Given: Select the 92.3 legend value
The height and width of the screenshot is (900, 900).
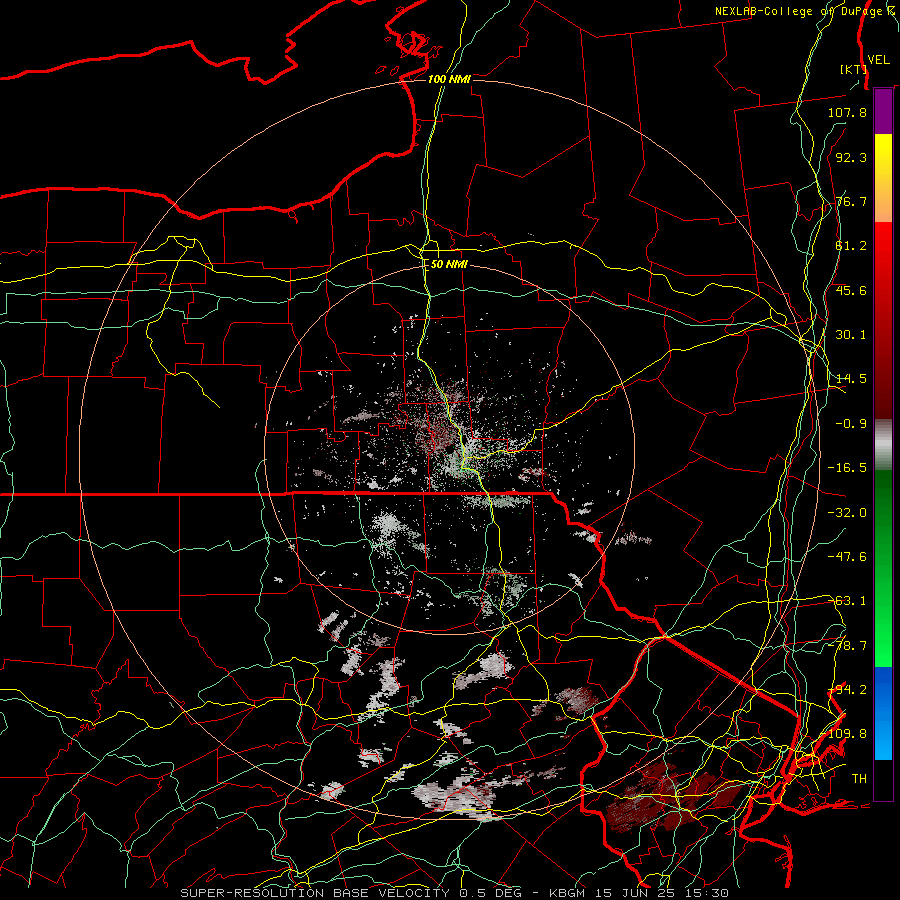Looking at the screenshot, I should coord(851,157).
